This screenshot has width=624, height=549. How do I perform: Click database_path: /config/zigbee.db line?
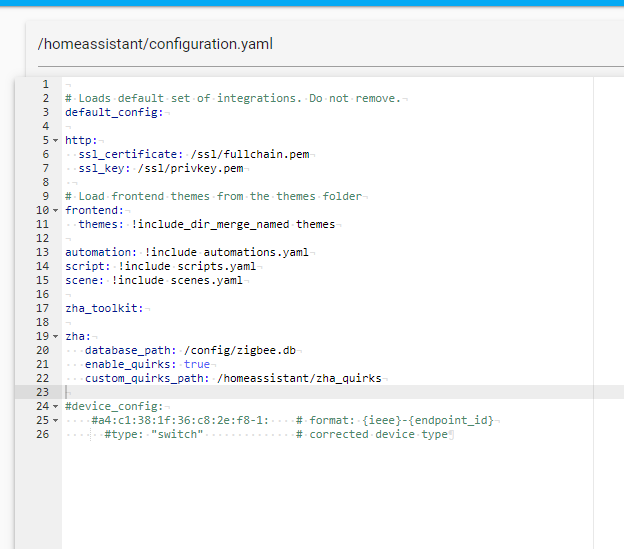click(x=190, y=350)
